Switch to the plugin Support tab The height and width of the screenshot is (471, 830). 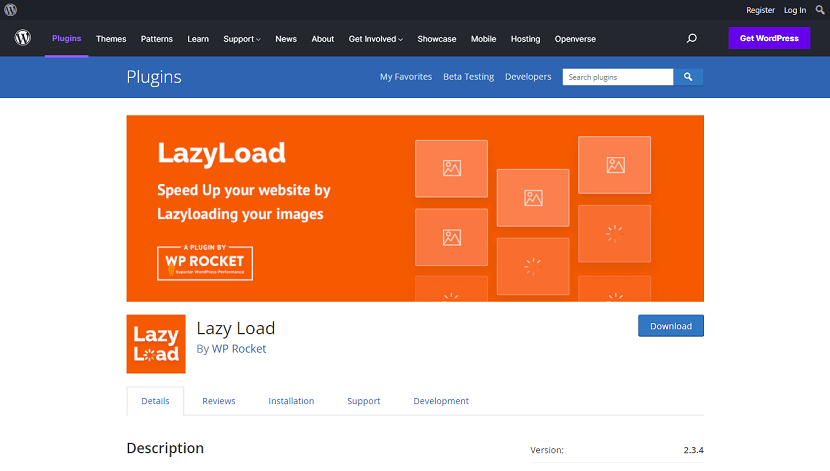364,401
